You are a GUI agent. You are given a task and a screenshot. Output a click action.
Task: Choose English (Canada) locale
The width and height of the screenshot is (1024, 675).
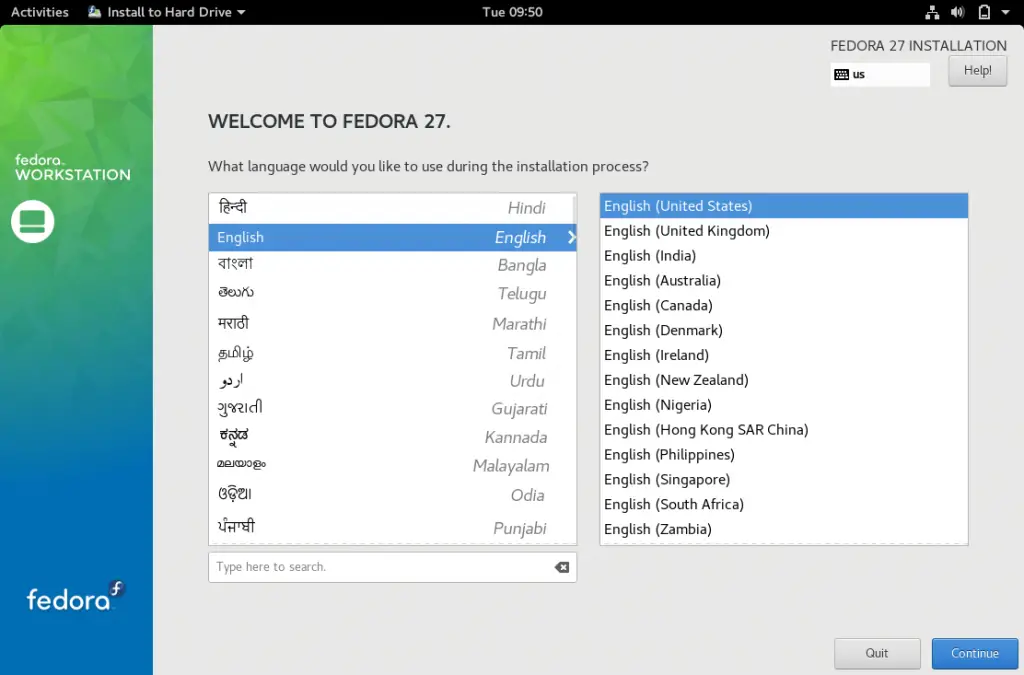coord(784,305)
